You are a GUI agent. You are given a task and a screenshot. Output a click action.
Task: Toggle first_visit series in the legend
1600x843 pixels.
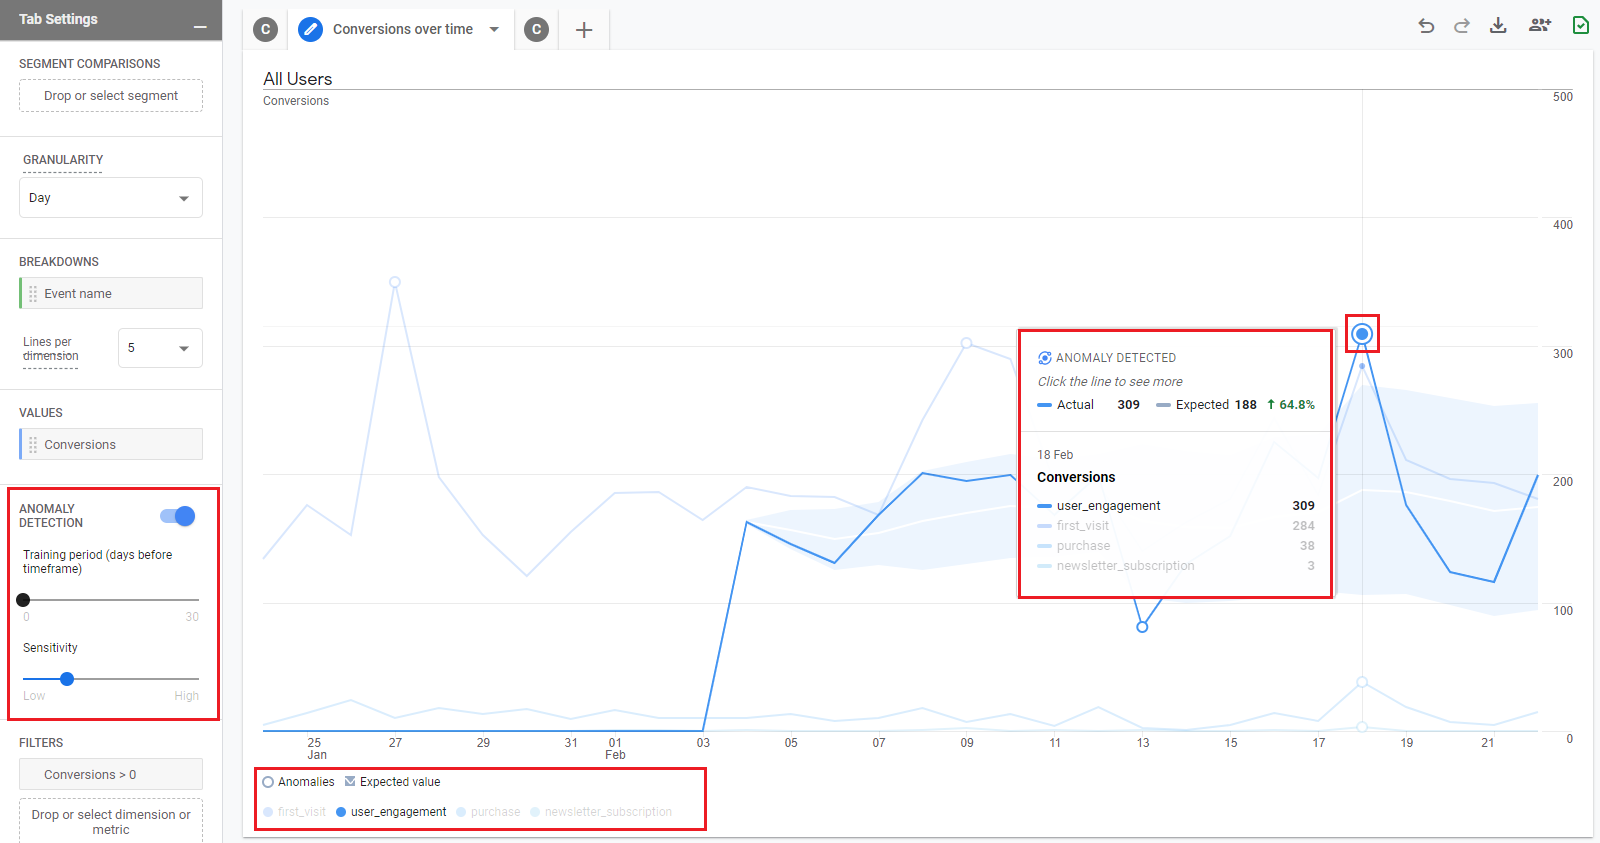click(294, 812)
